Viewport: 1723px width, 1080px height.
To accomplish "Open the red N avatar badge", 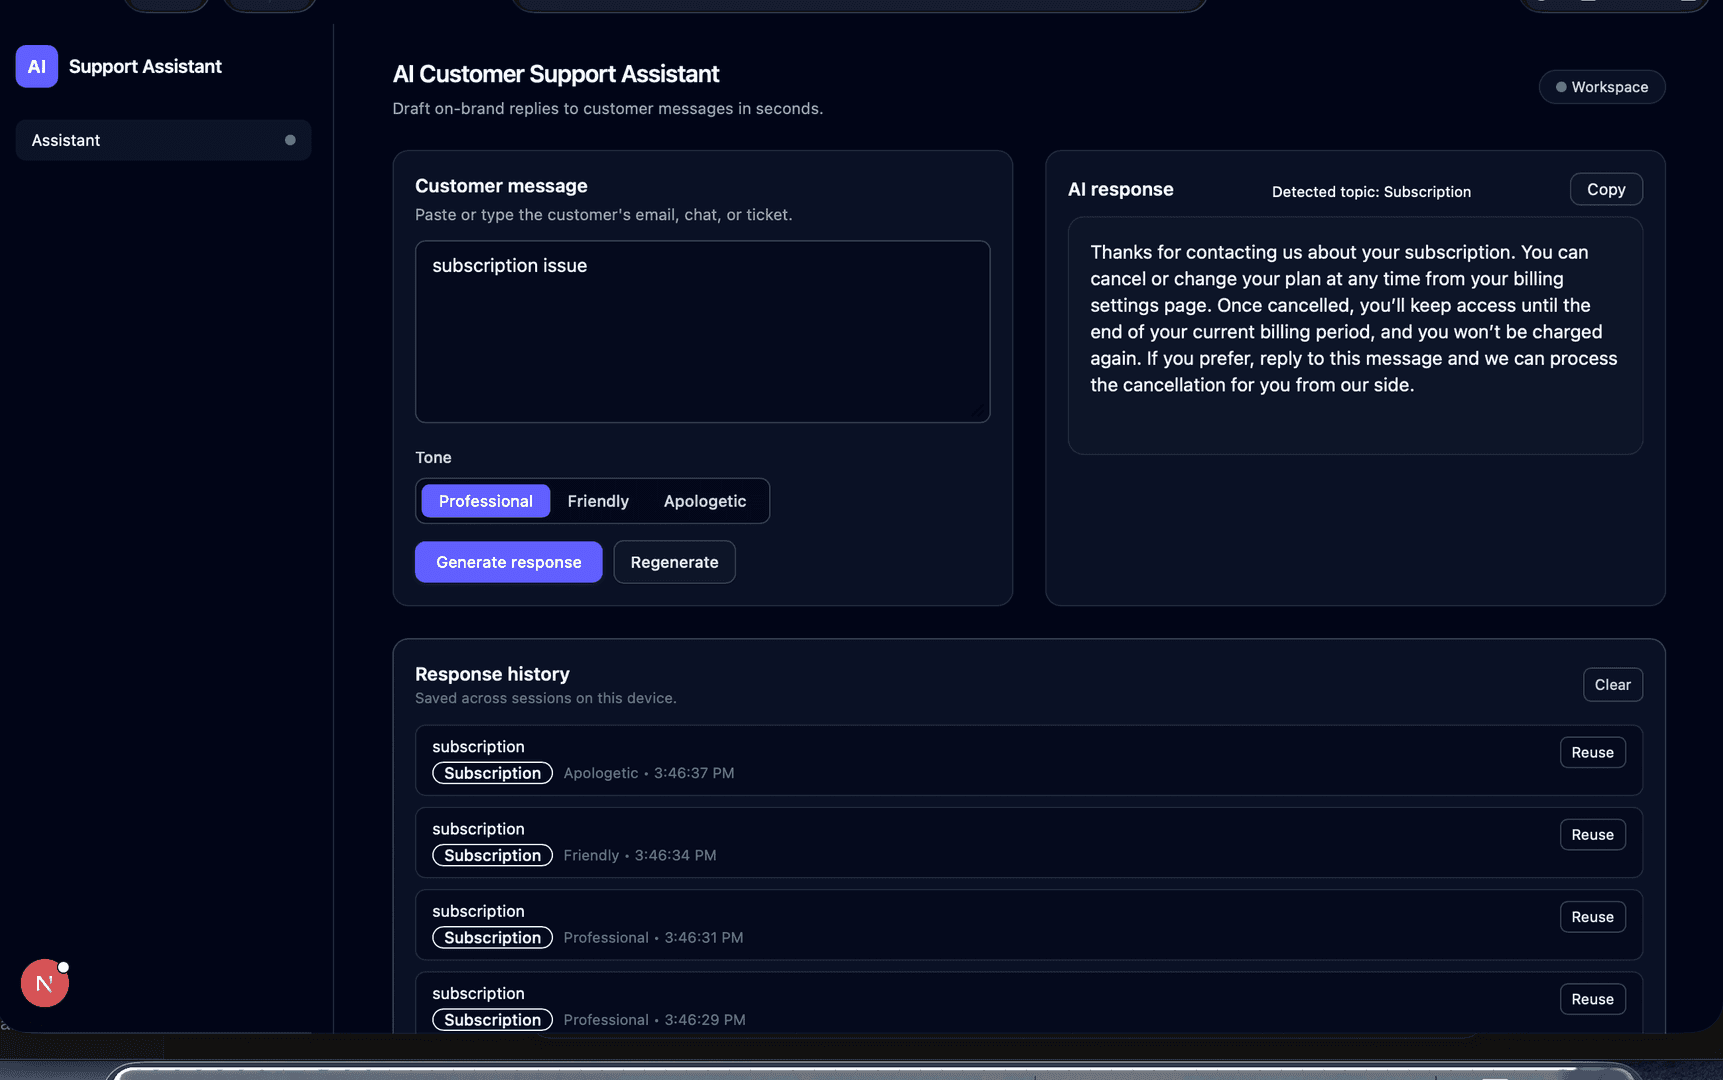I will (x=45, y=983).
